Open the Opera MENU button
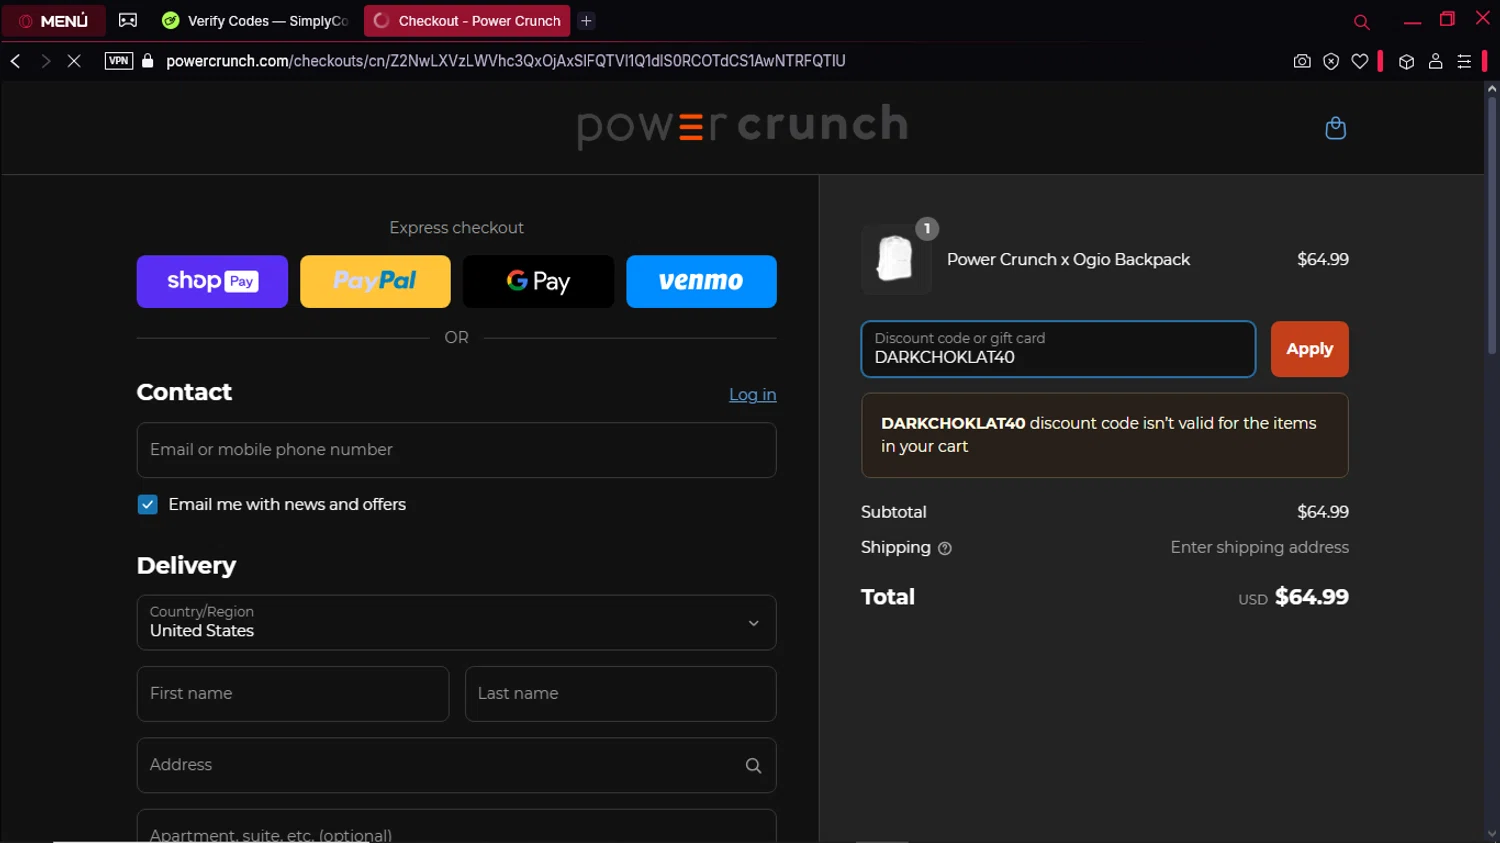The height and width of the screenshot is (843, 1500). 54,21
